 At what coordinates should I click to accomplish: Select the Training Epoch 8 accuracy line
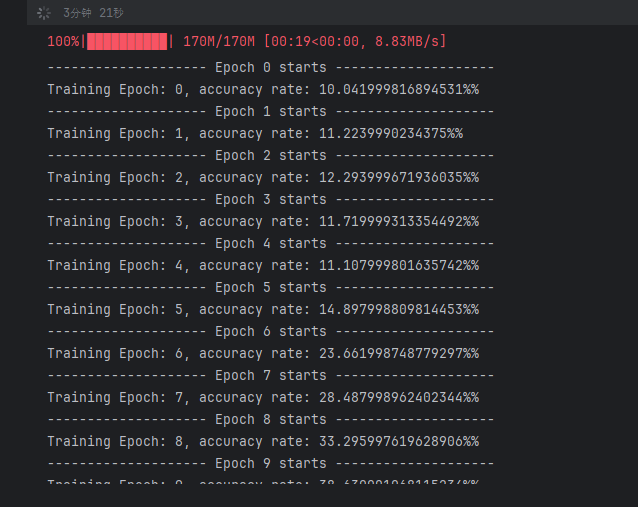point(263,441)
